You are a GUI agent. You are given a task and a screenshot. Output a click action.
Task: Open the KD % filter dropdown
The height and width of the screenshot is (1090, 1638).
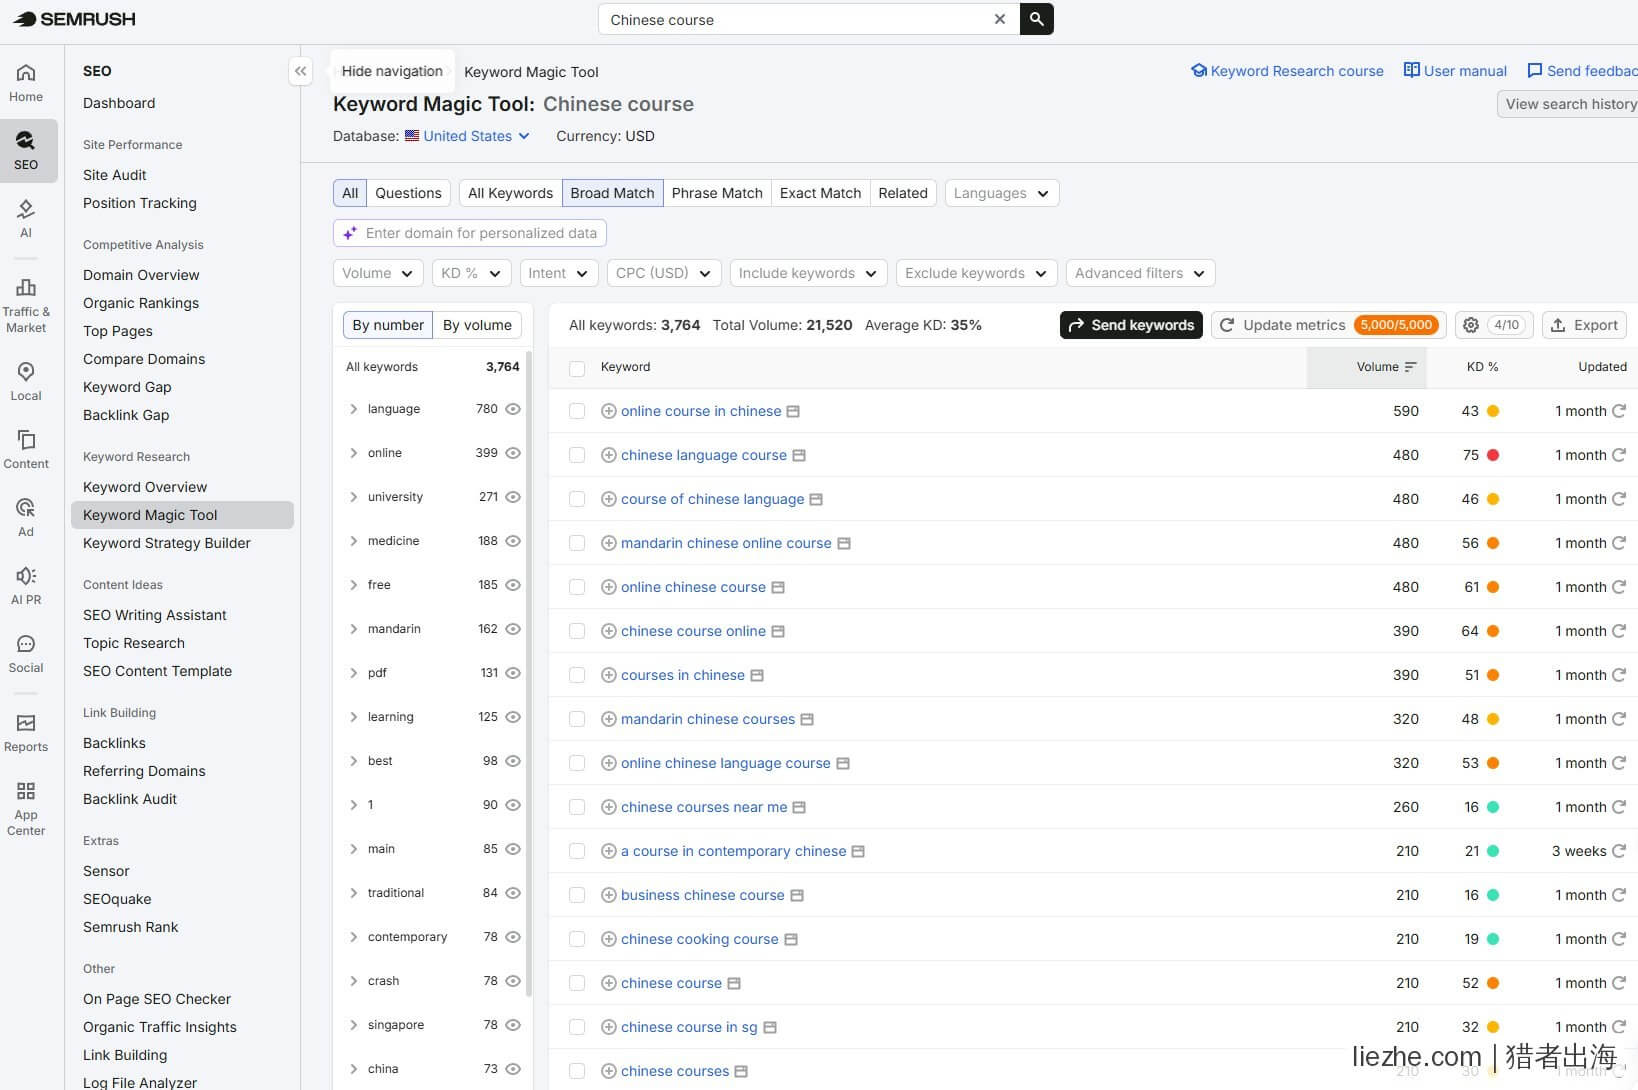pyautogui.click(x=472, y=273)
